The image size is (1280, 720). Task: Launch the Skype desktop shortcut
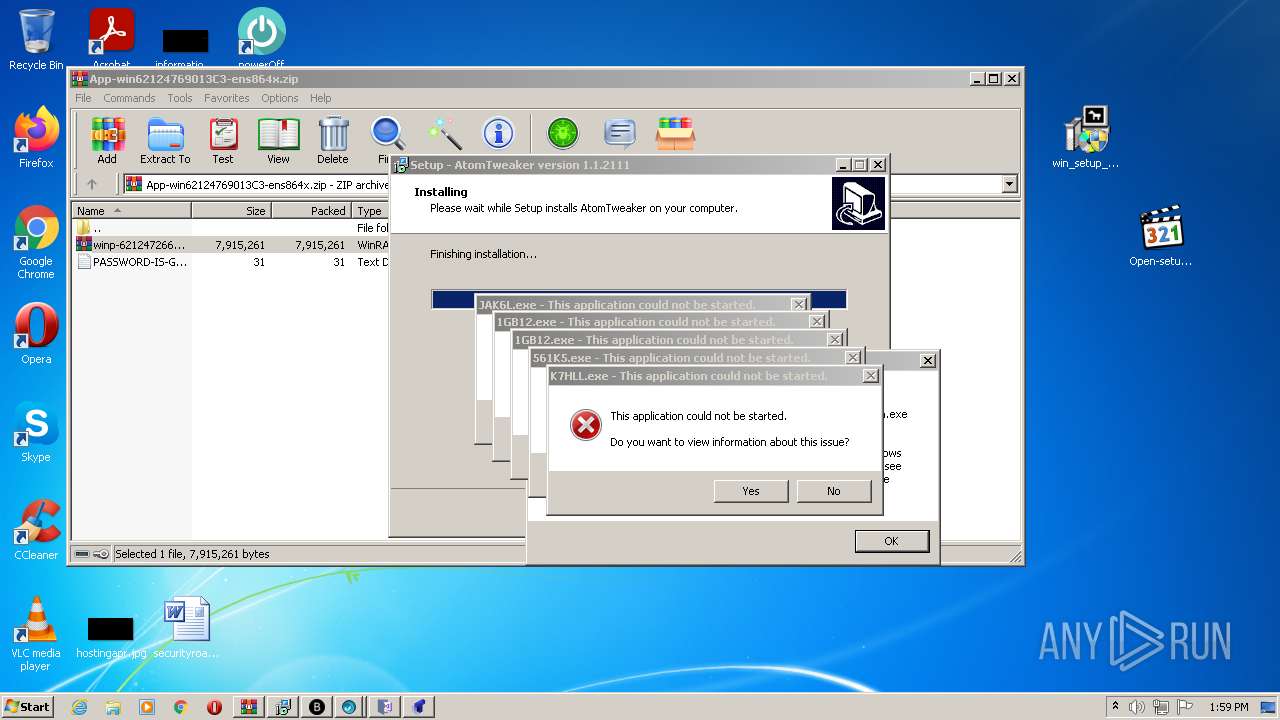[x=36, y=432]
